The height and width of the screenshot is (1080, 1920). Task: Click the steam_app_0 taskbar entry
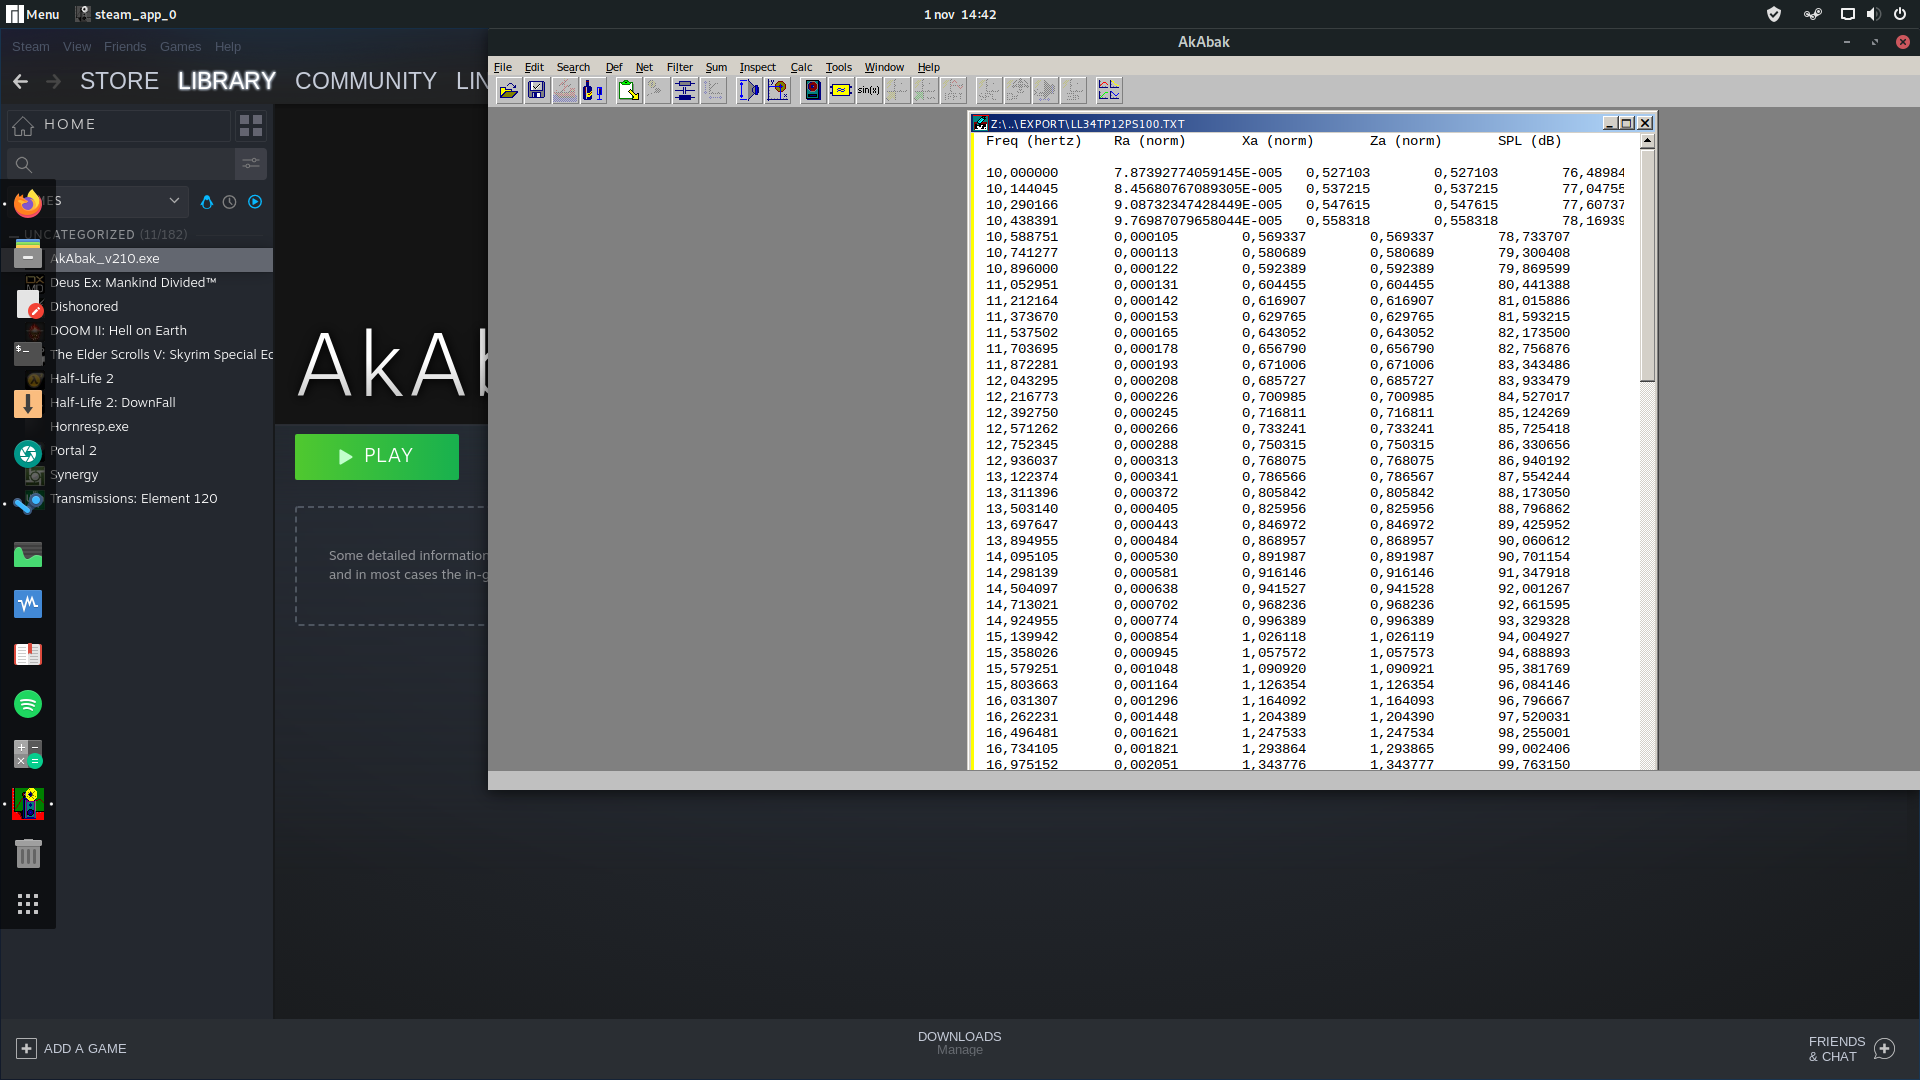127,14
